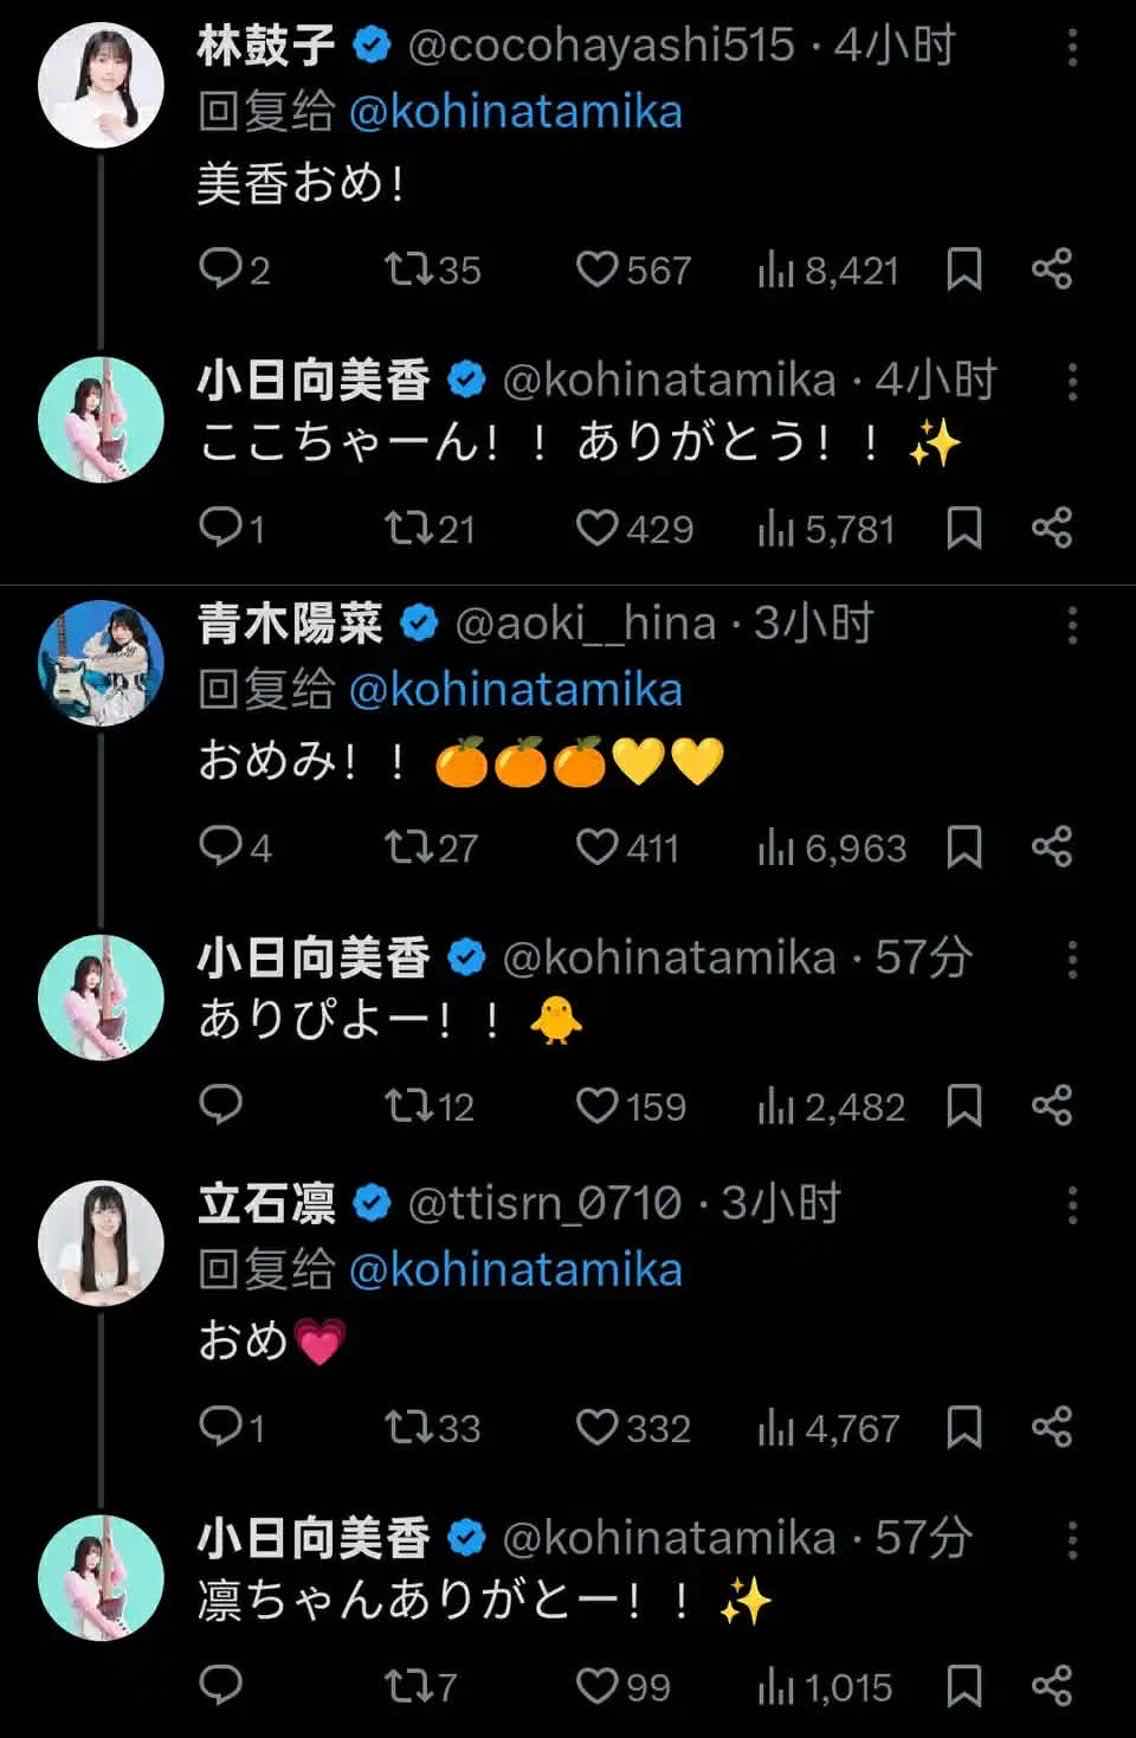Screen dimensions: 1136x1738
Task: Like 立石凛's おめ tweet
Action: 597,1427
